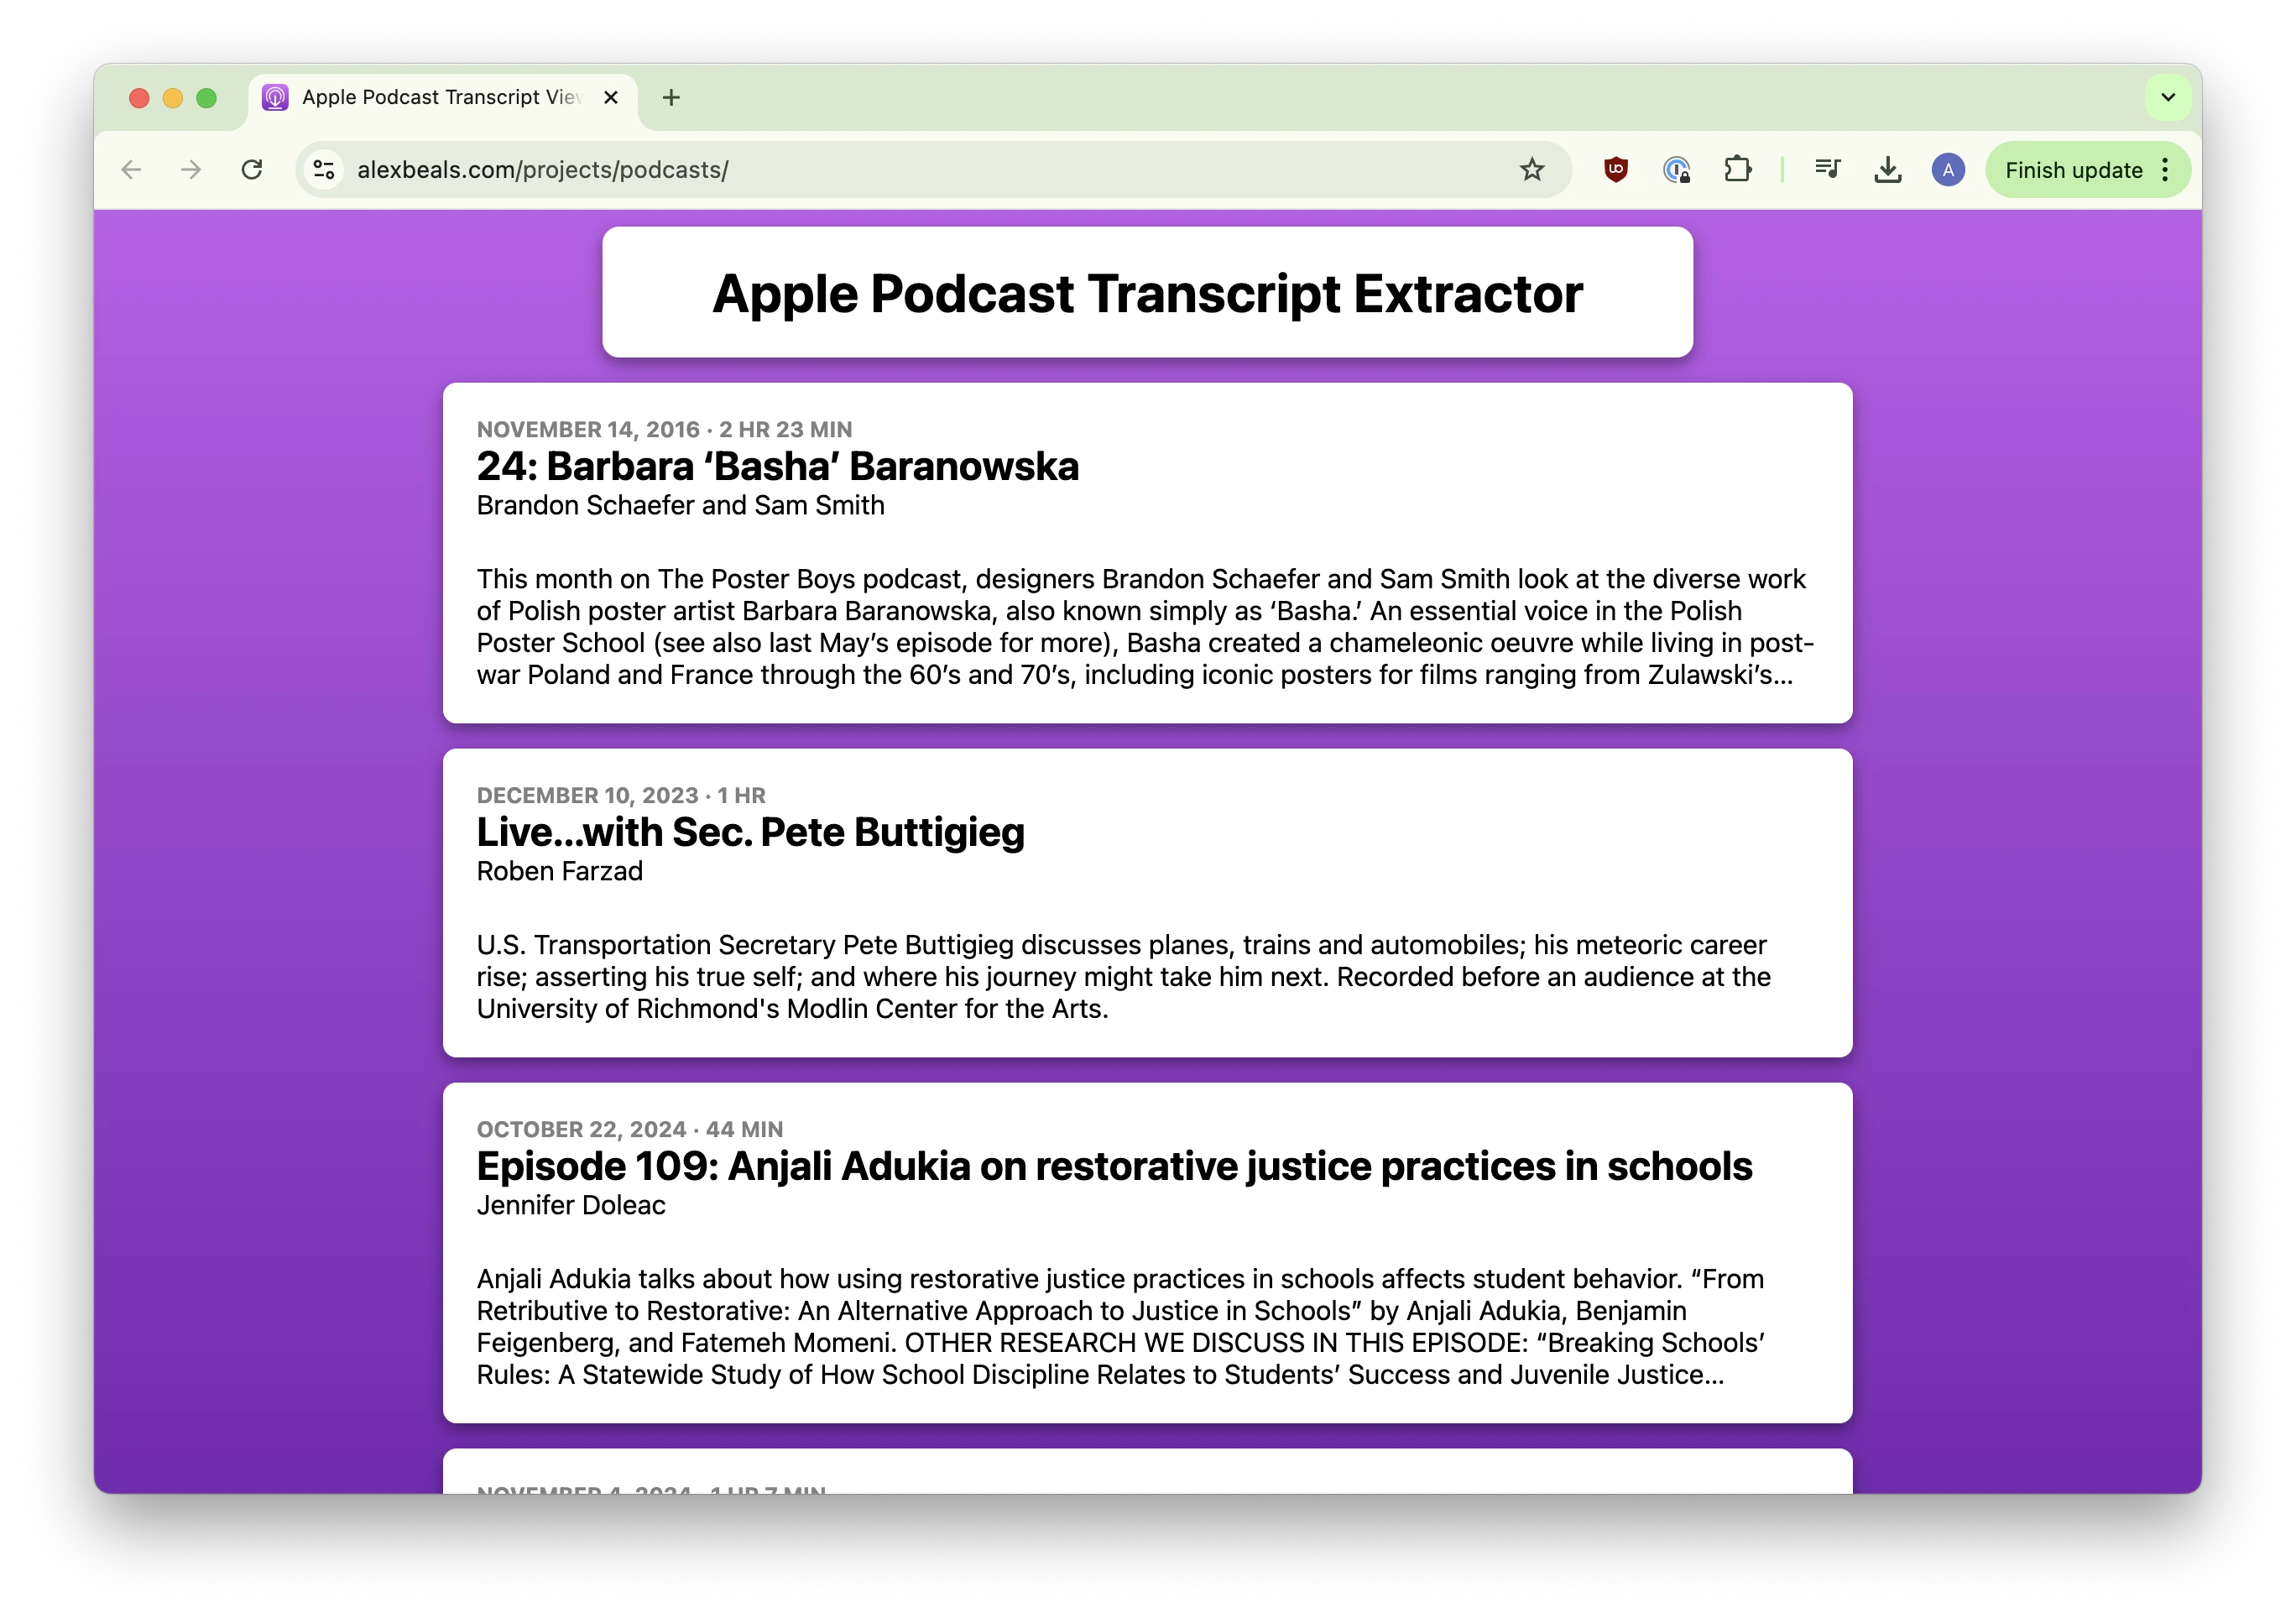The image size is (2296, 1618).
Task: Open the uBlock Origin extension
Action: point(1616,170)
